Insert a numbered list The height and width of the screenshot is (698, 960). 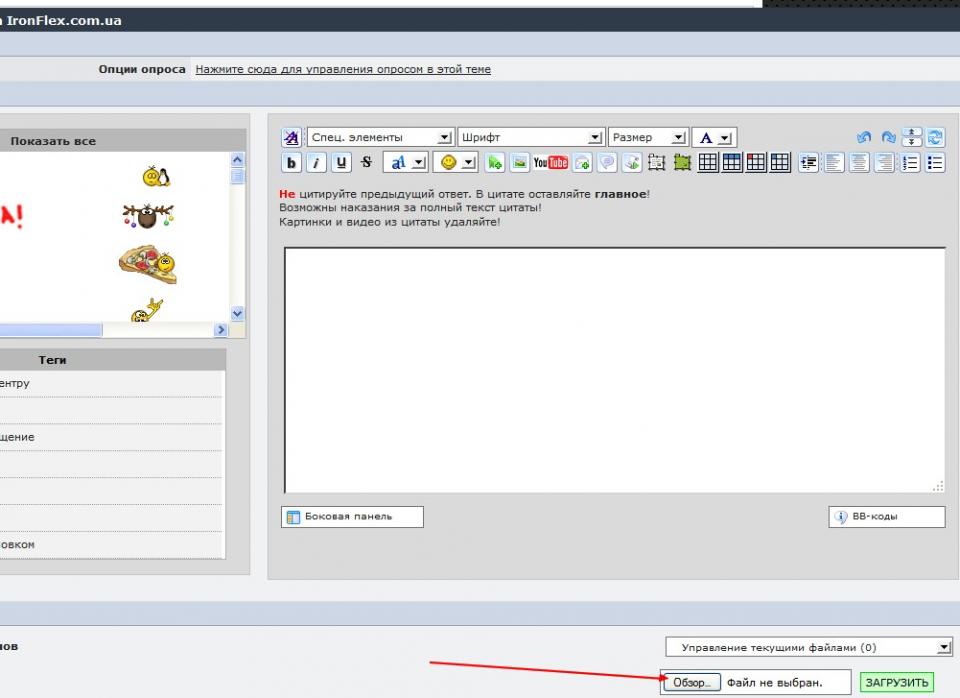(911, 163)
